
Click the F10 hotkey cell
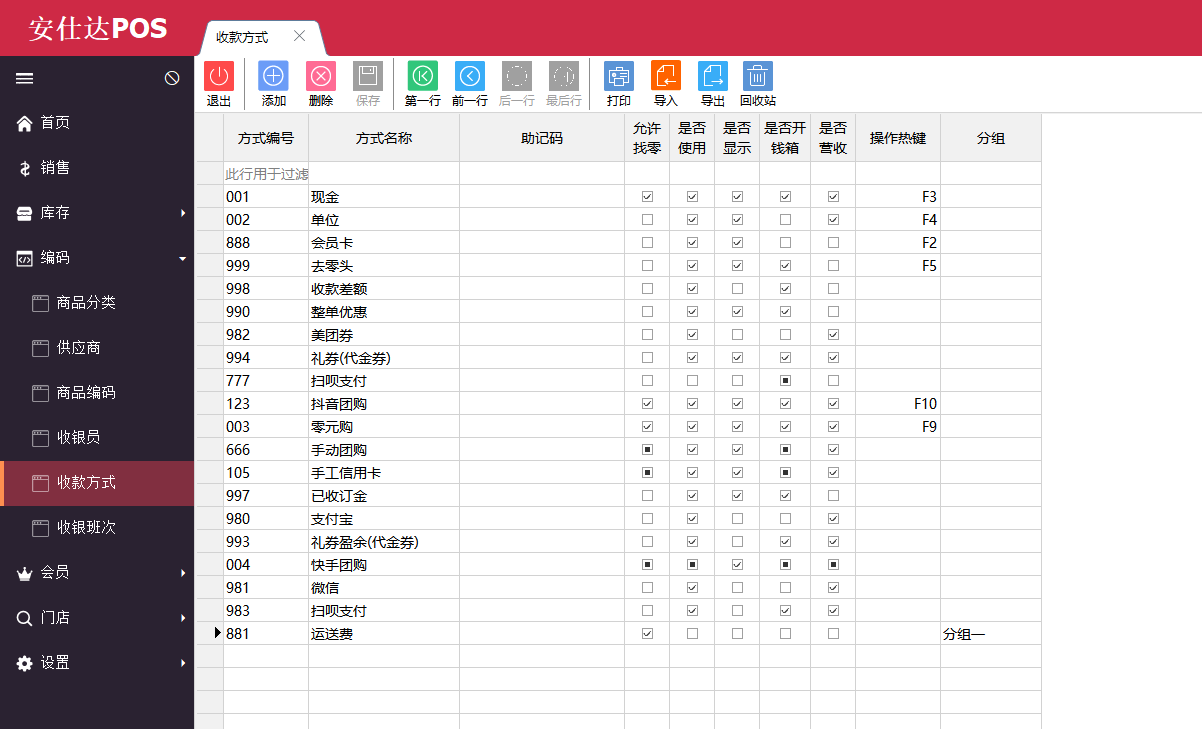898,403
